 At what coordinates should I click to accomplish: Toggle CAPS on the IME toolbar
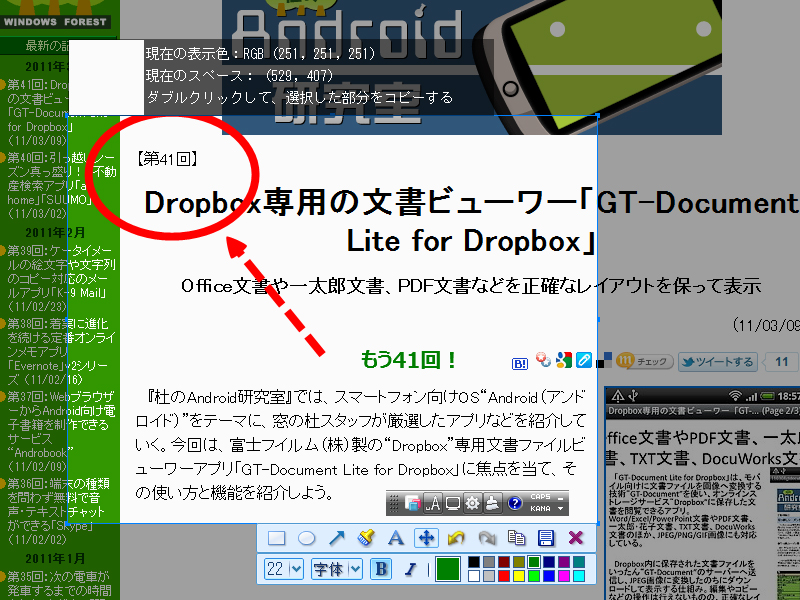click(x=541, y=495)
